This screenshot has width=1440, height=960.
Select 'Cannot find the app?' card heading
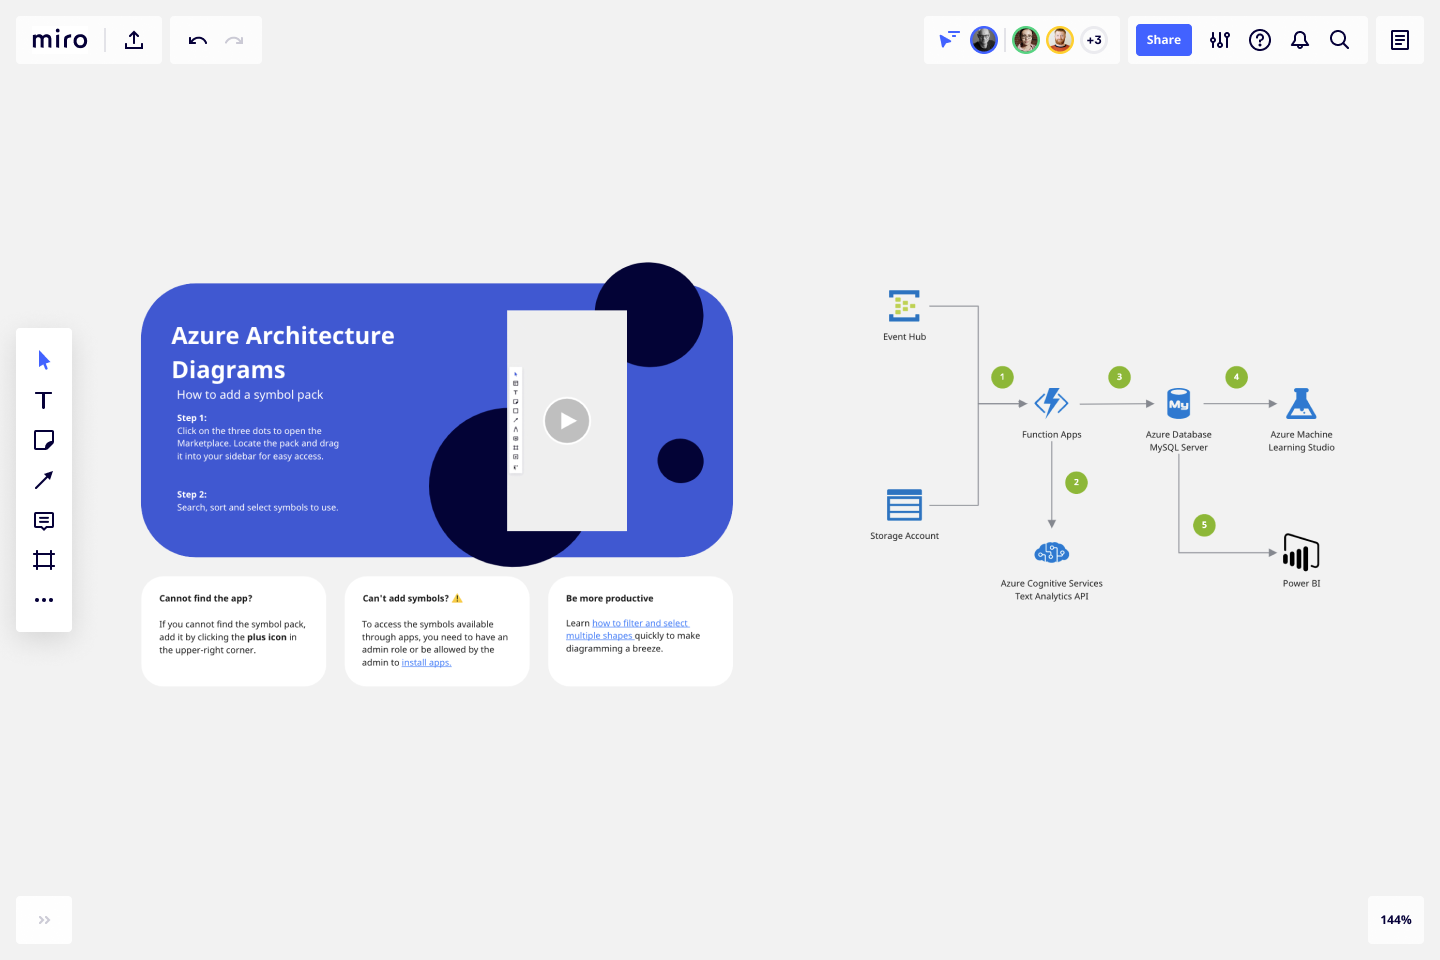(x=206, y=598)
